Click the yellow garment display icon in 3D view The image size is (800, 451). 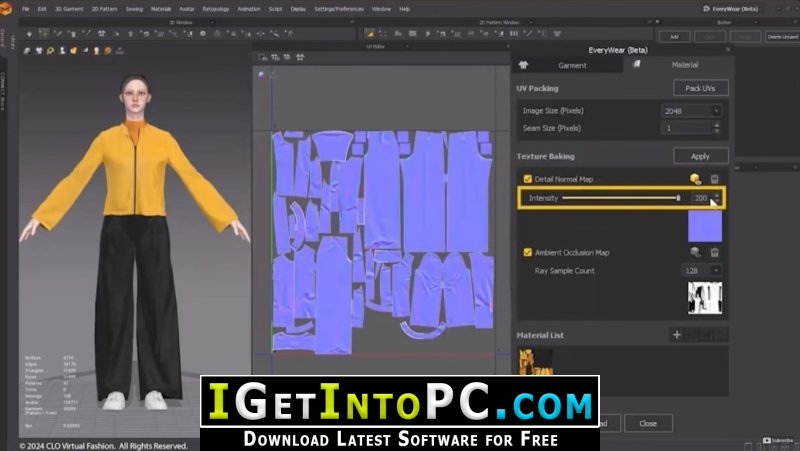point(74,51)
